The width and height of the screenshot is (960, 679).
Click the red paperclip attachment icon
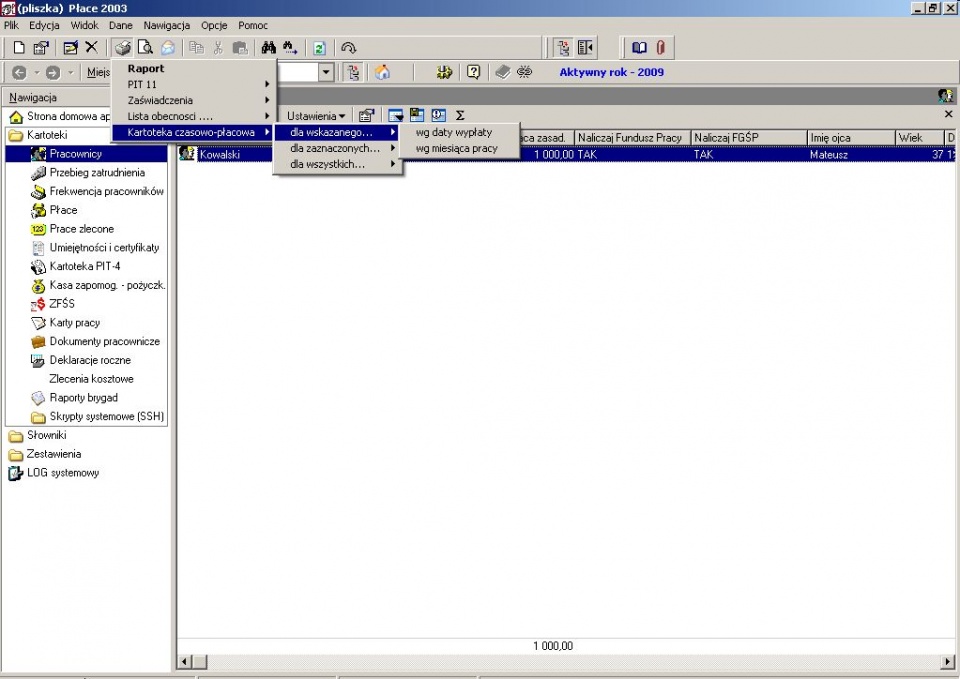coord(661,48)
